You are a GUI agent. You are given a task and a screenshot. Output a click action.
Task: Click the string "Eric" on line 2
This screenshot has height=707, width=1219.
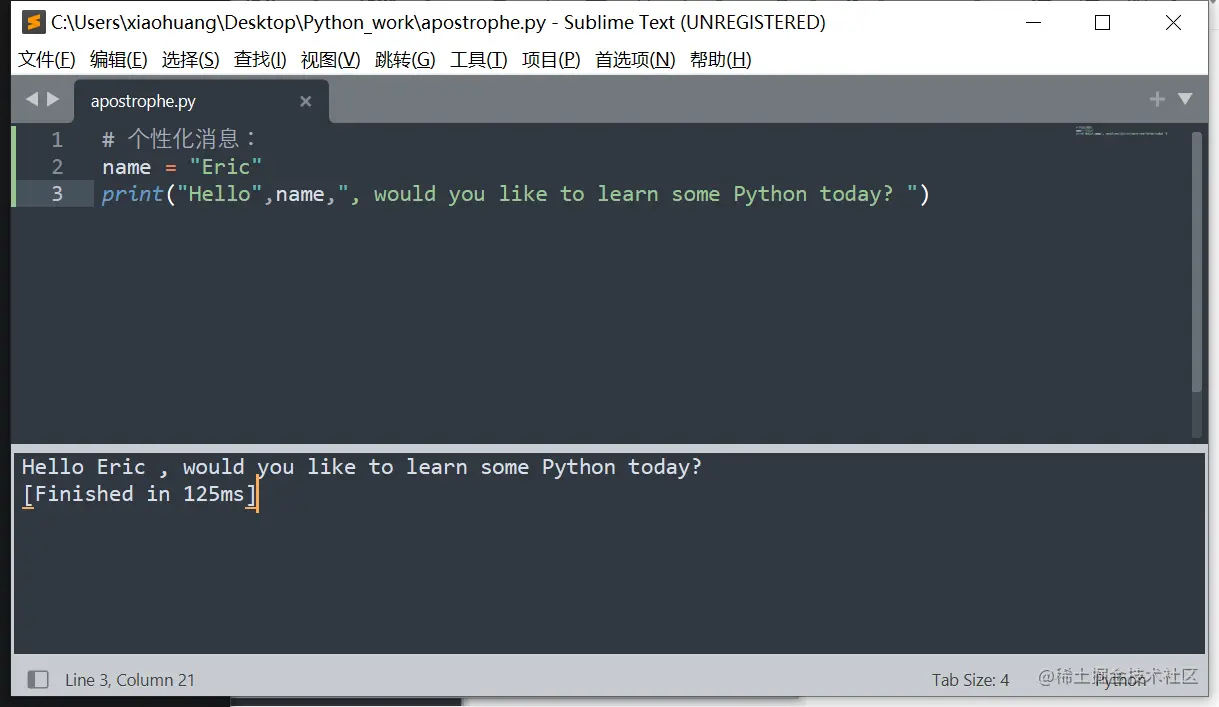pos(226,167)
